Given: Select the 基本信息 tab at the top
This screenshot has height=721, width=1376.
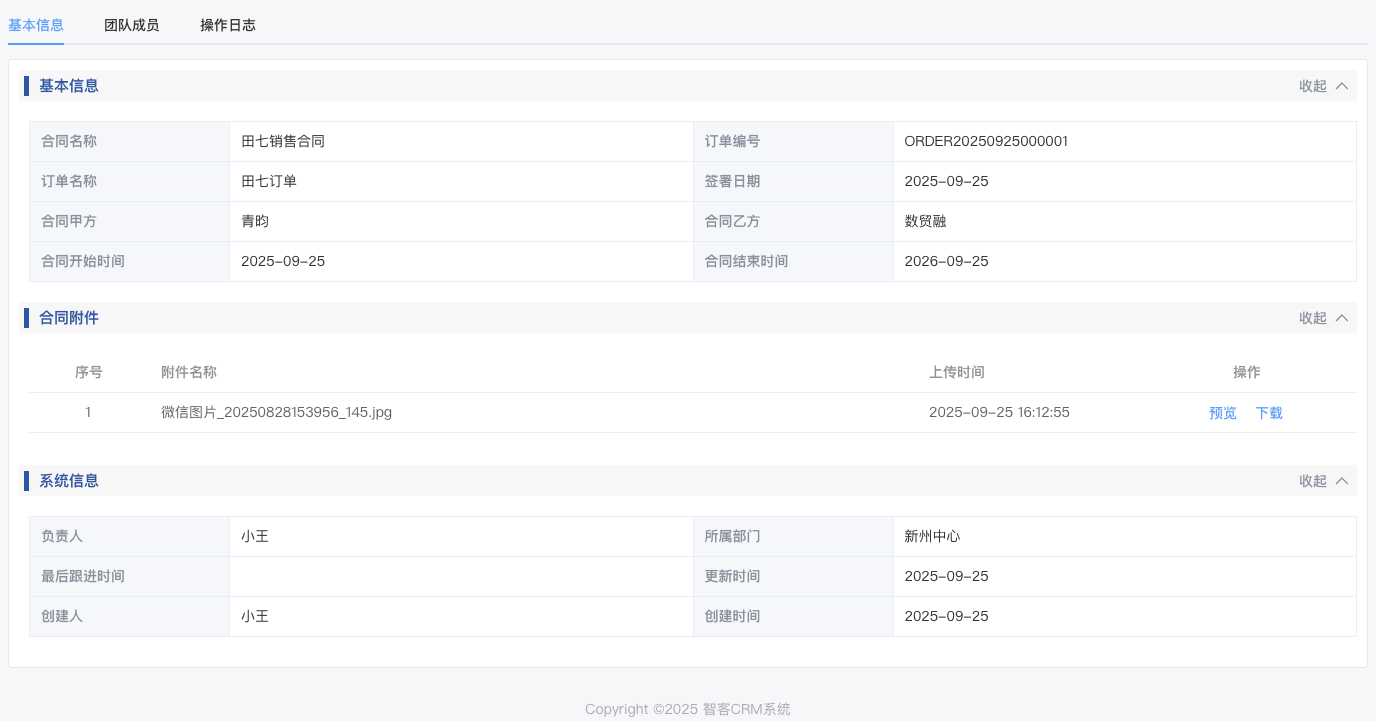Looking at the screenshot, I should tap(36, 25).
